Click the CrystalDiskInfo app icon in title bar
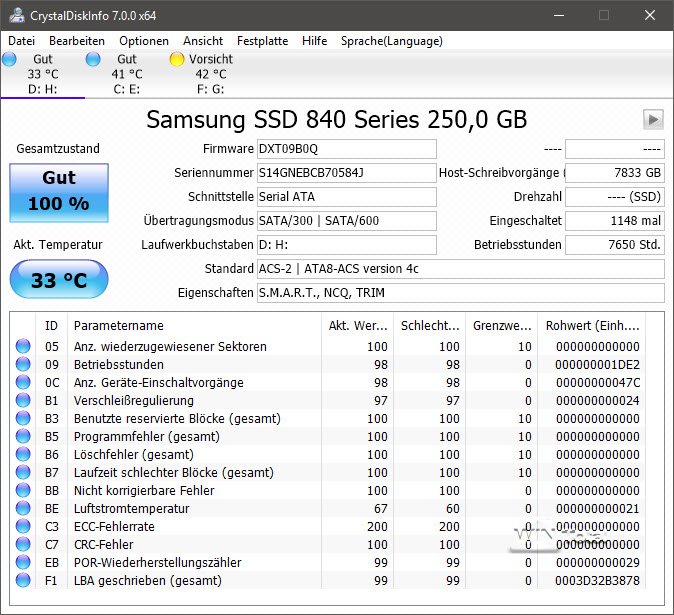 click(14, 16)
